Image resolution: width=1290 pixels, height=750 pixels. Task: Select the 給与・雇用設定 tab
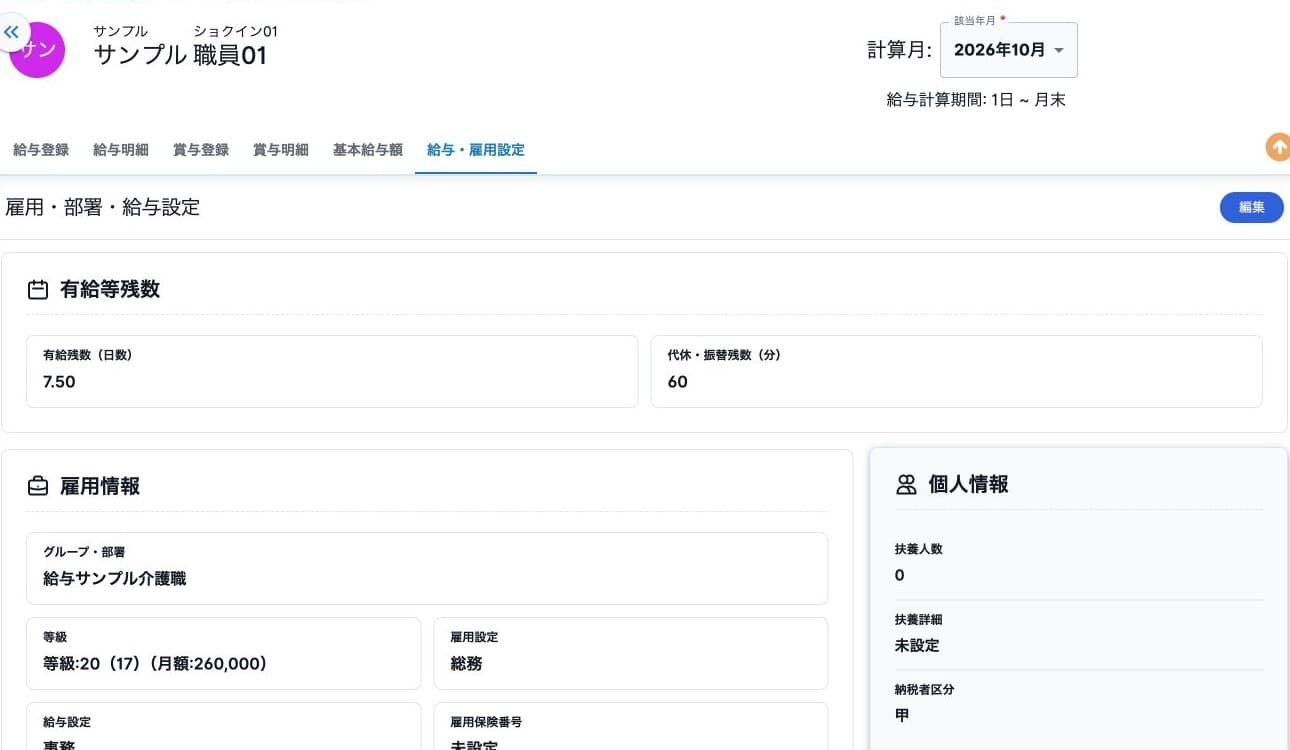pos(476,150)
